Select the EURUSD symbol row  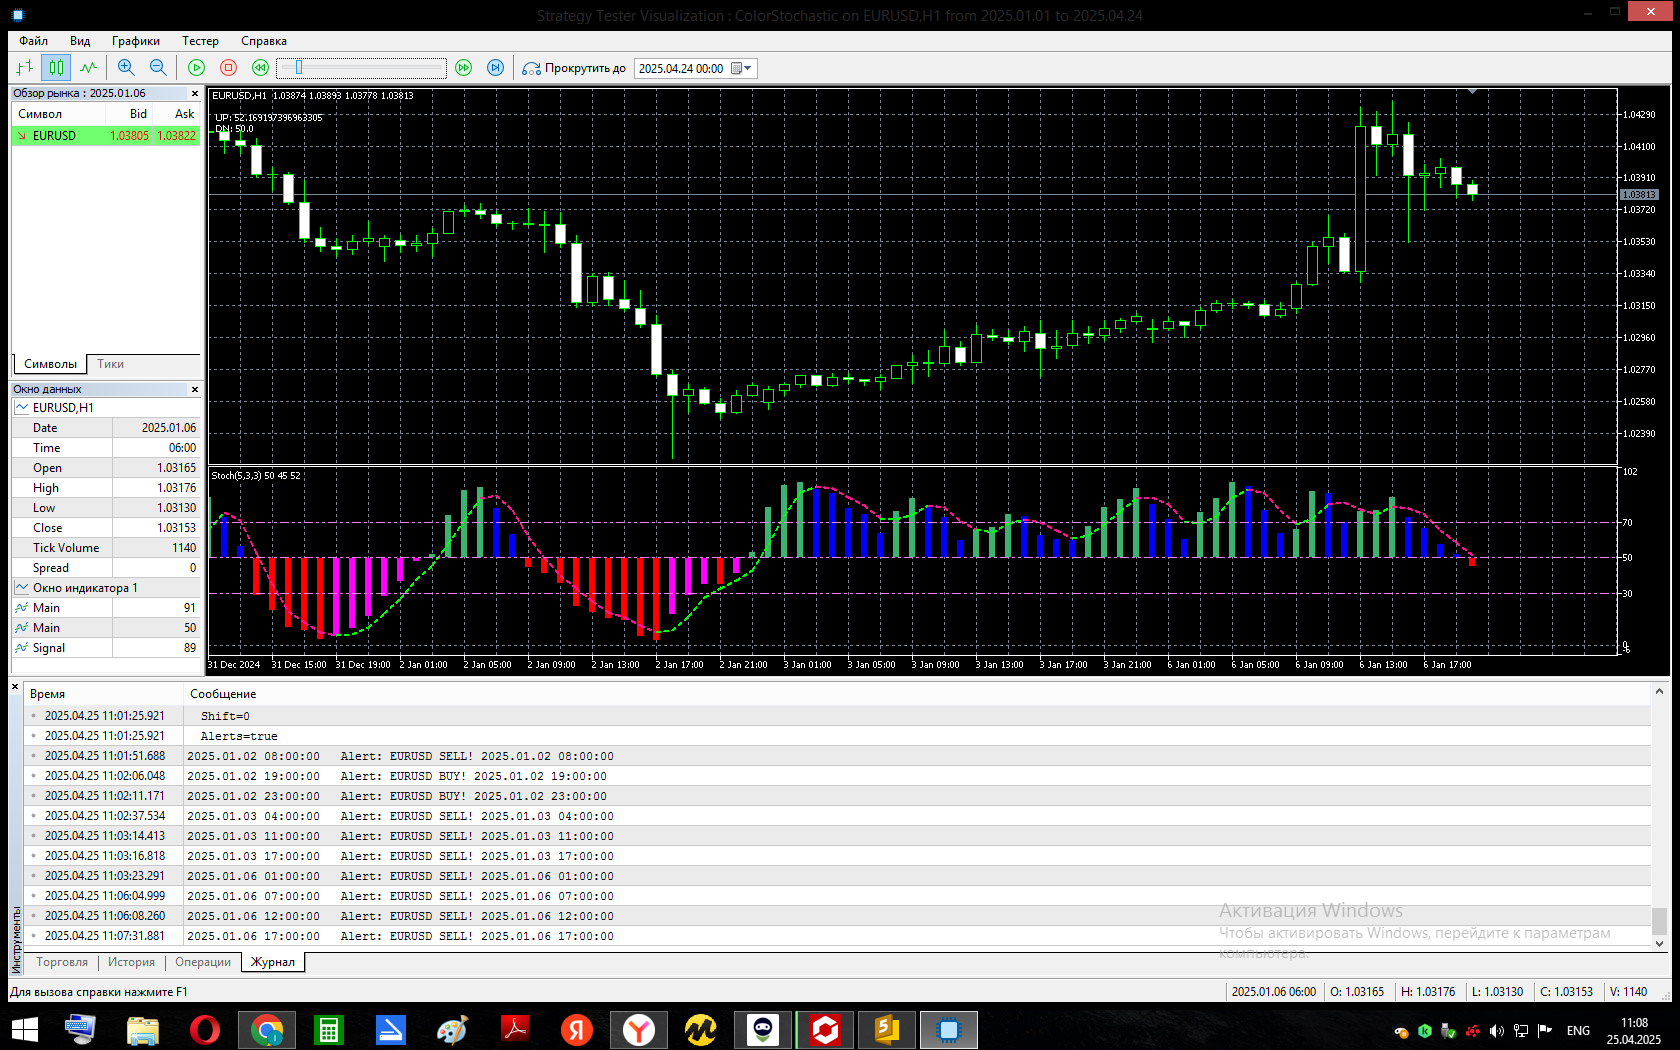(x=106, y=136)
